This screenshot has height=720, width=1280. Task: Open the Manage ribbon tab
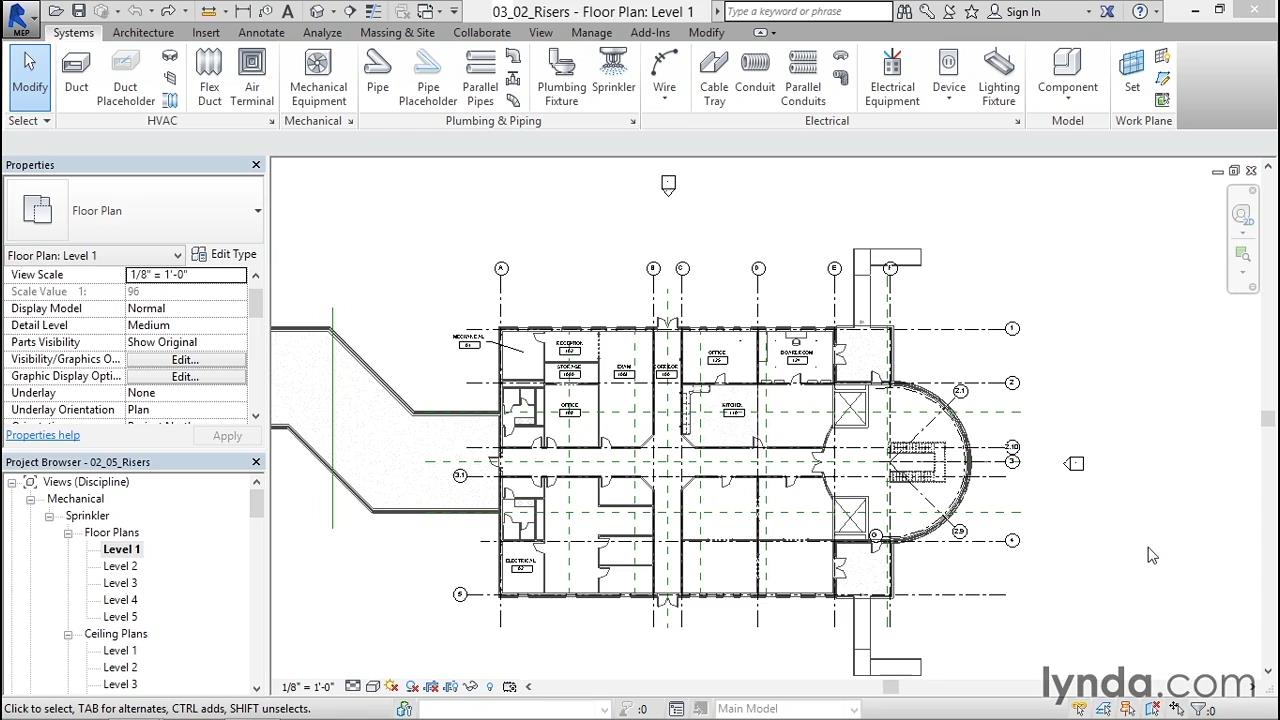point(591,32)
